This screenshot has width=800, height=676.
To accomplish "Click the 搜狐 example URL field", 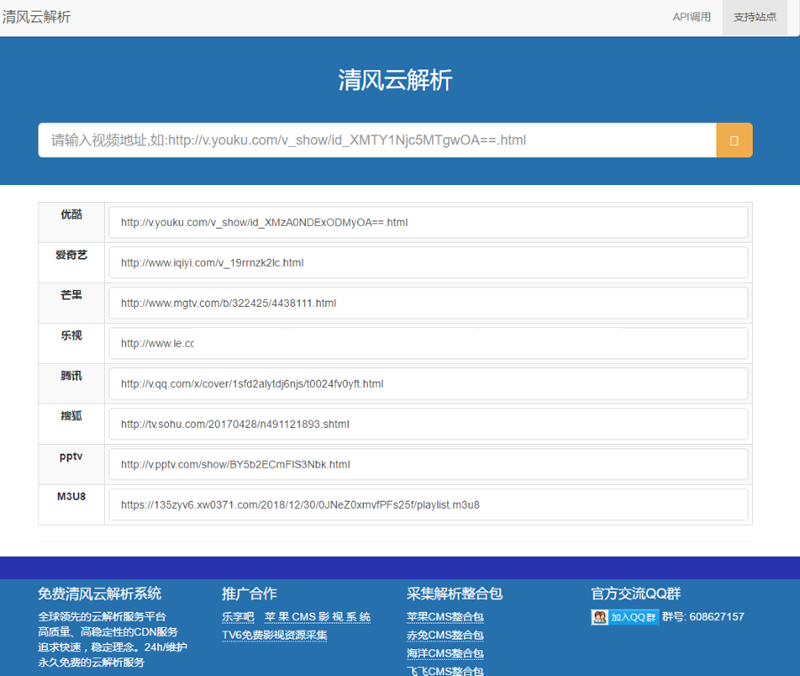I will [428, 424].
